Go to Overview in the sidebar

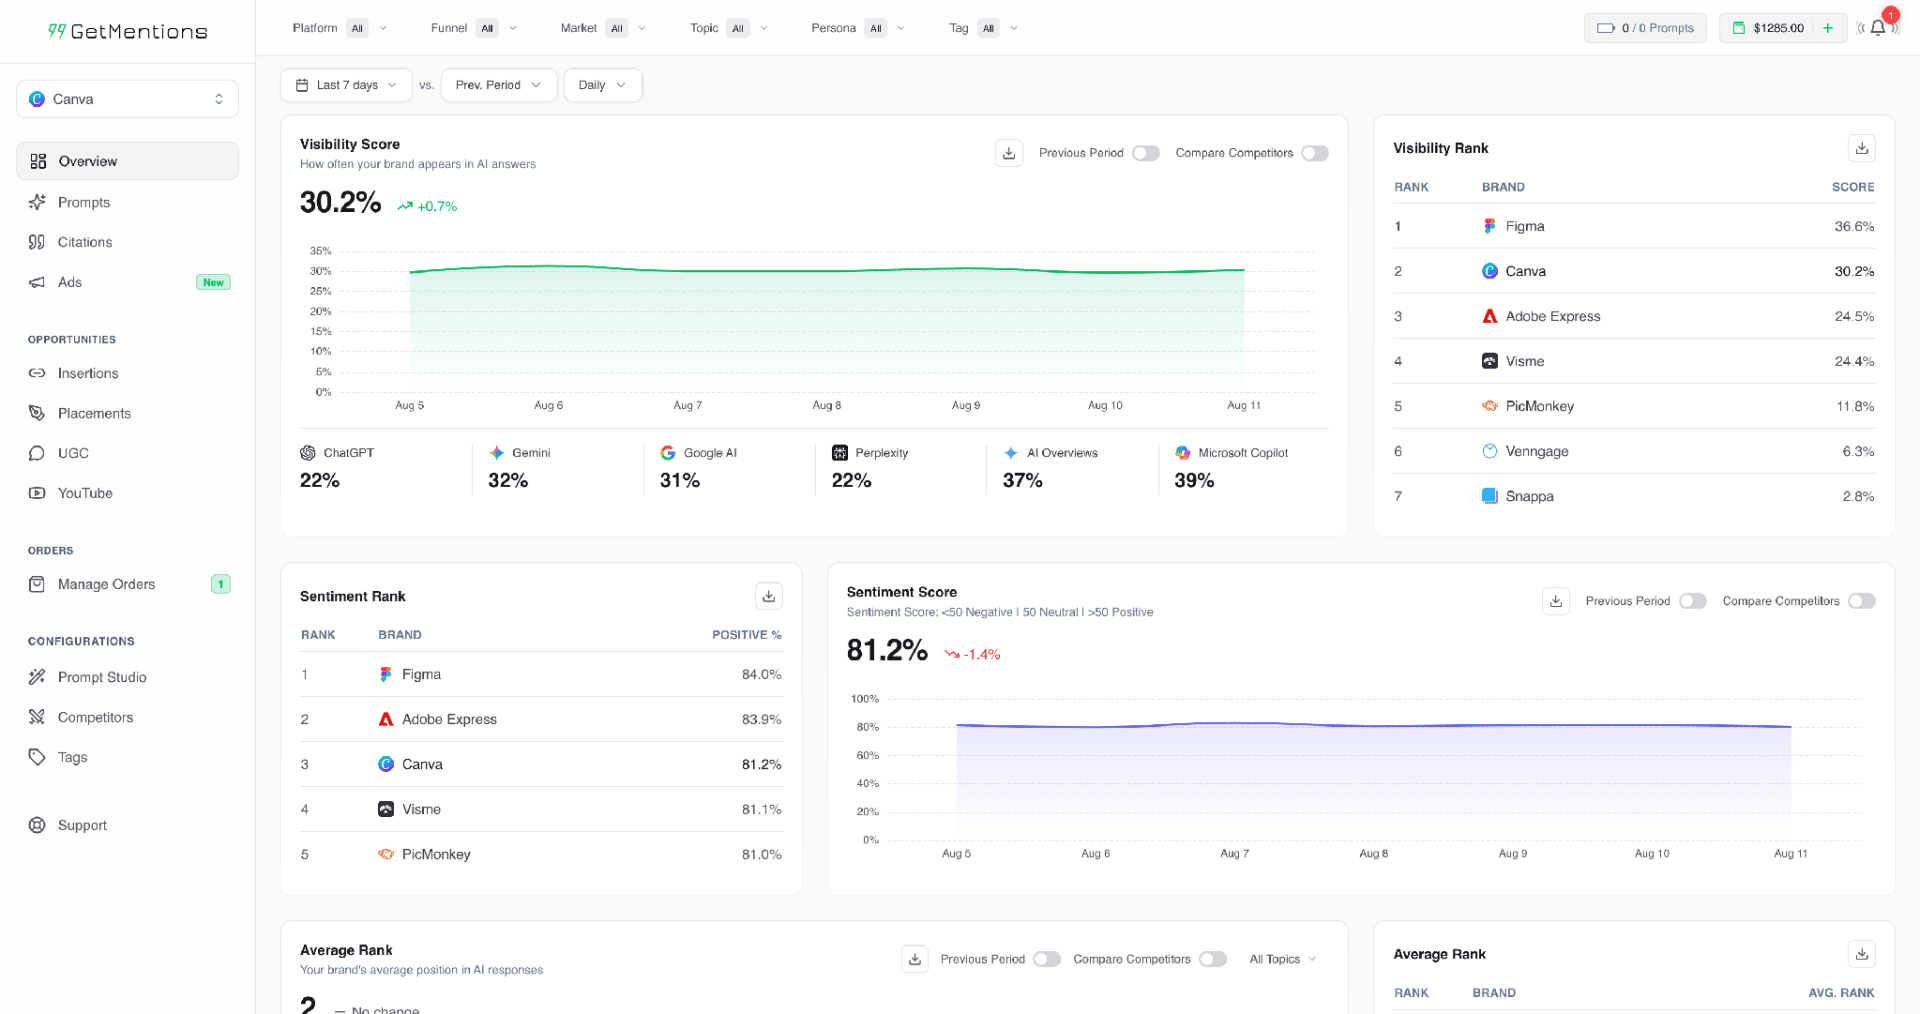(127, 161)
